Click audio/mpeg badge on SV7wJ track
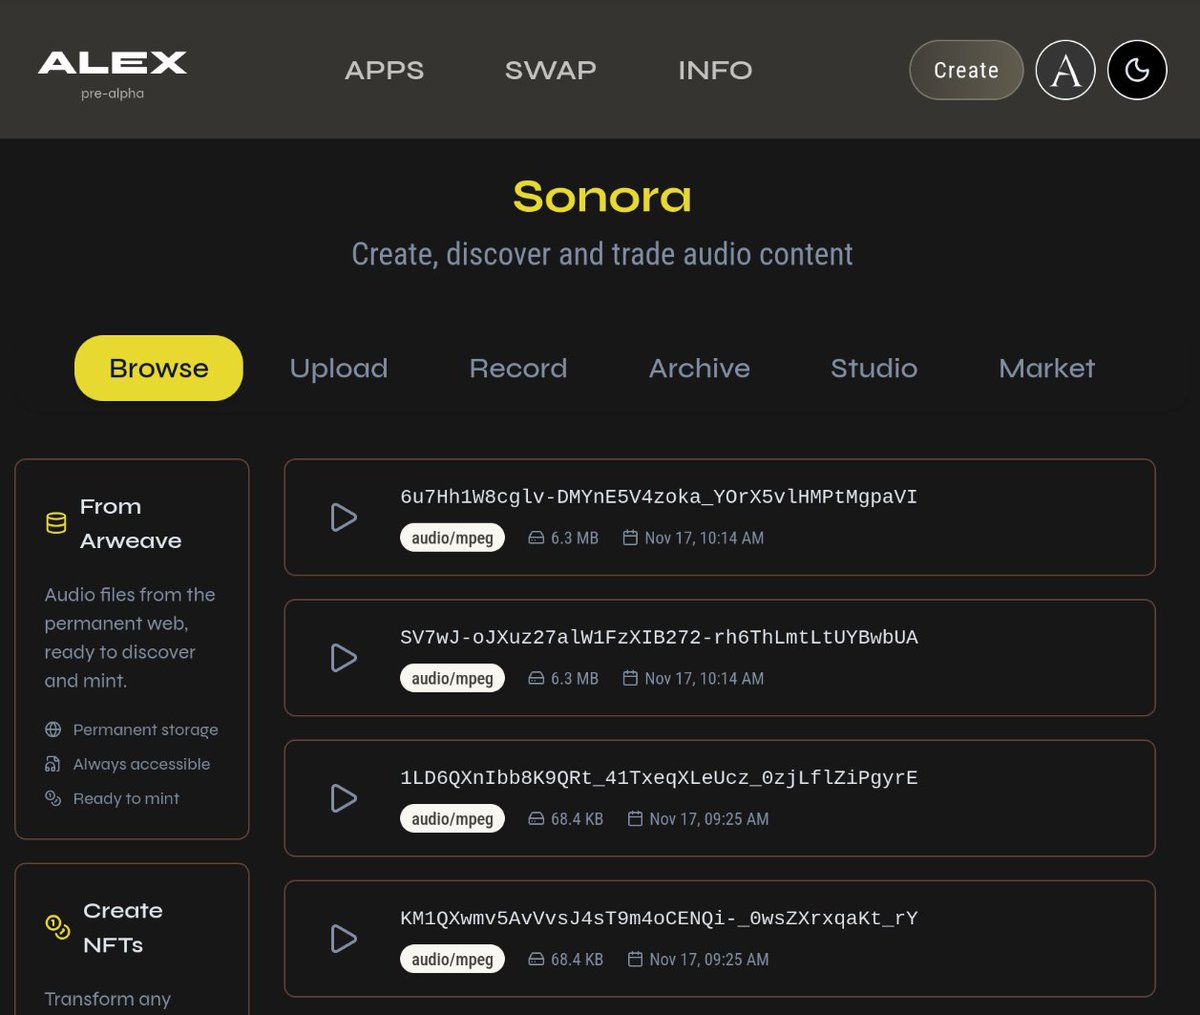This screenshot has width=1200, height=1015. pyautogui.click(x=452, y=678)
